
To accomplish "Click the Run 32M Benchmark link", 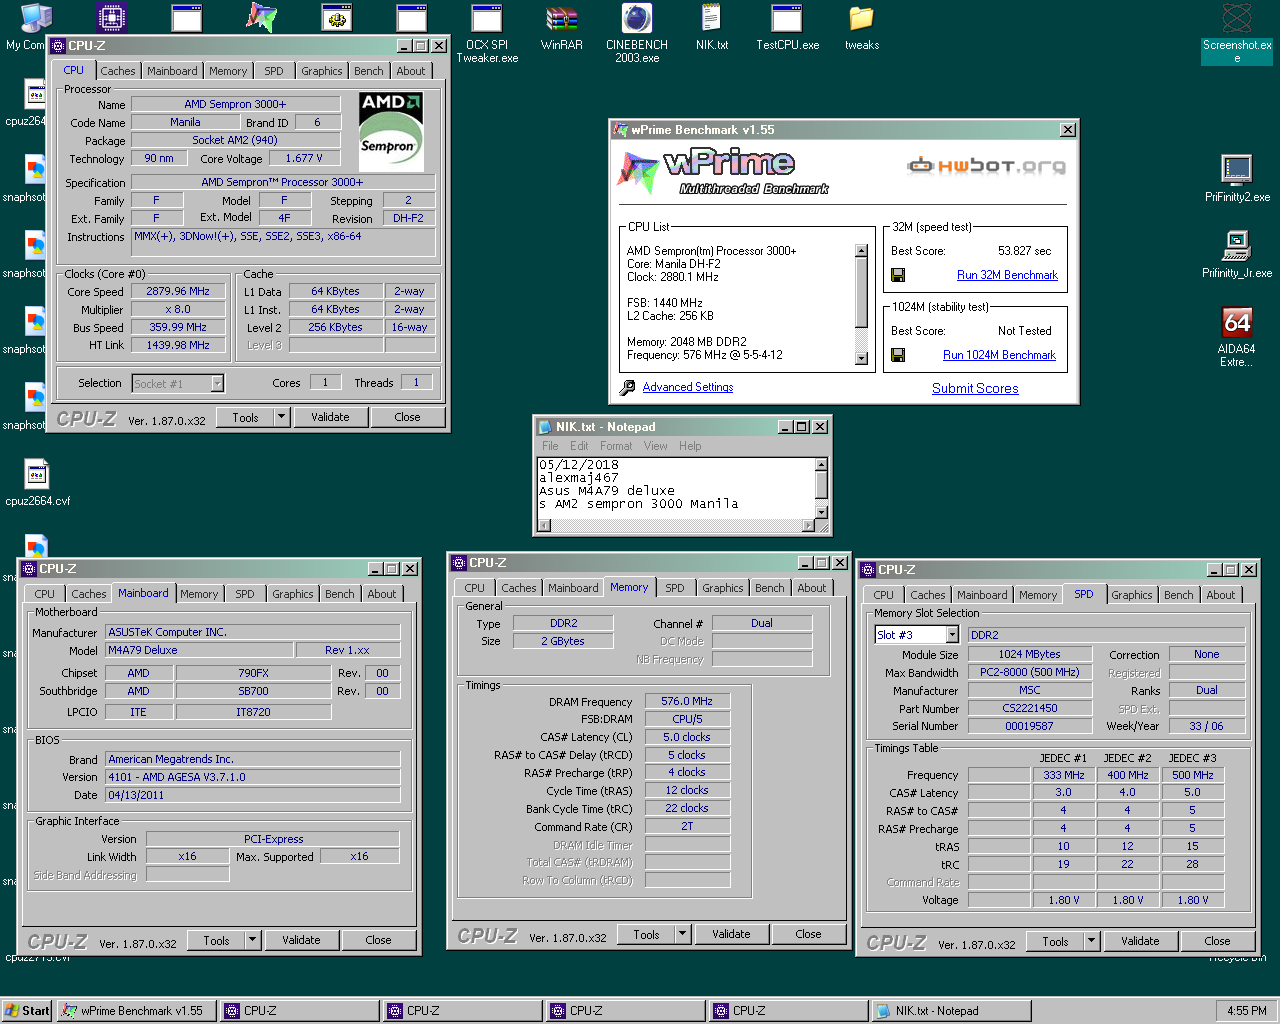I will click(1007, 275).
